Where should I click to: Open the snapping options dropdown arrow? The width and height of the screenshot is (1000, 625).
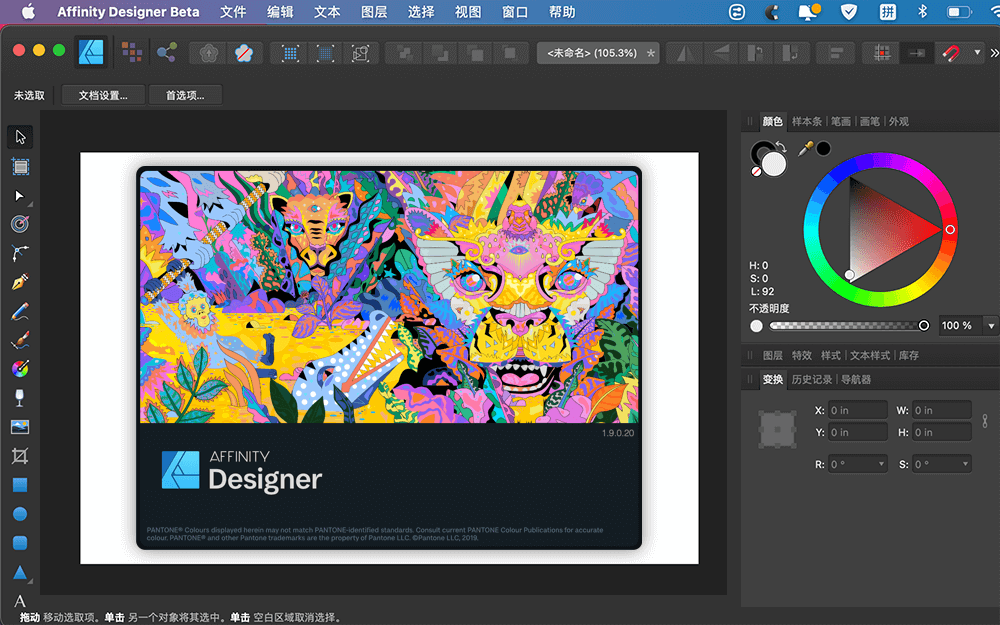(x=977, y=52)
